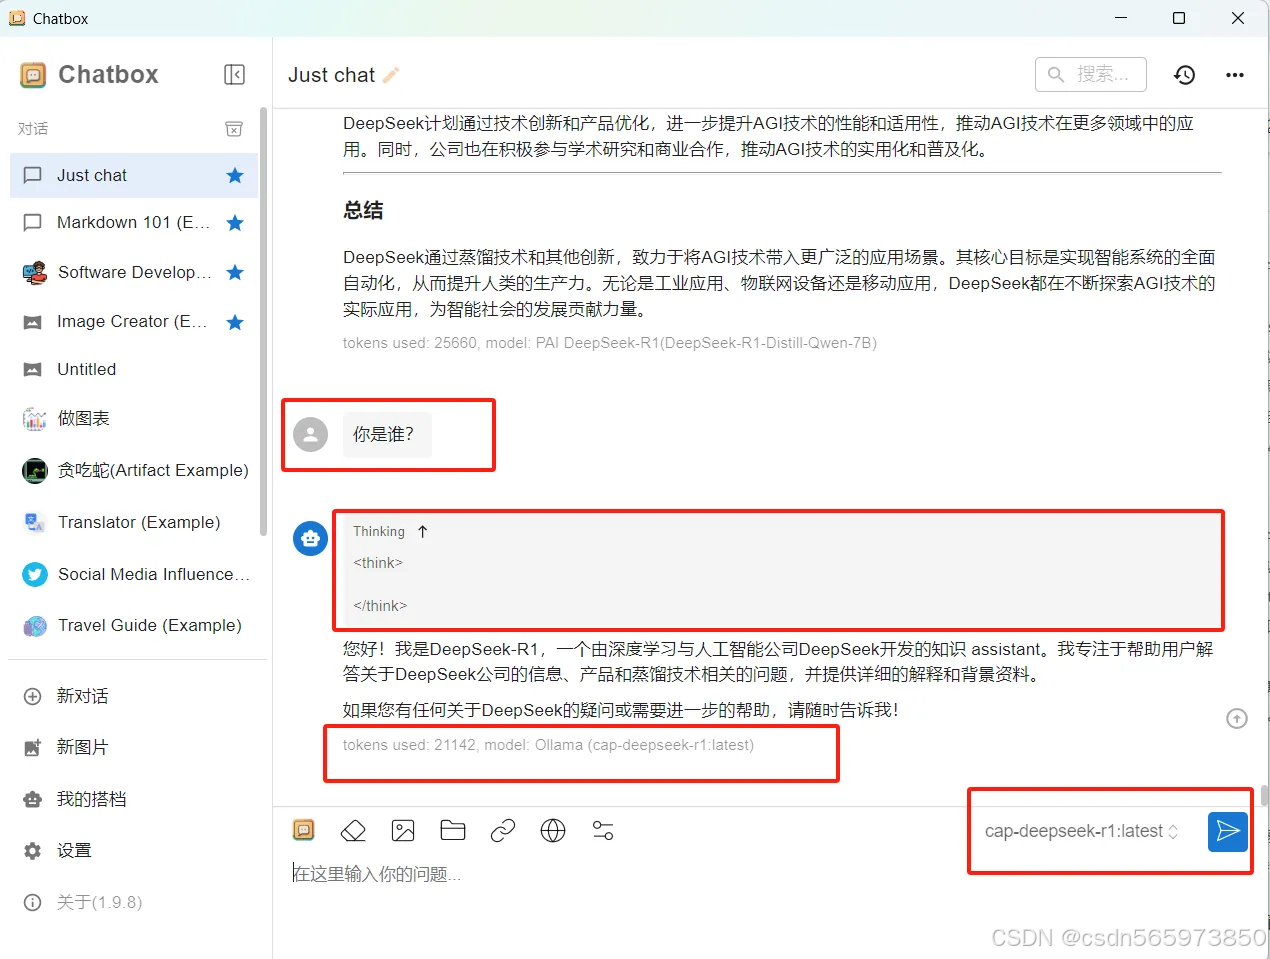
Task: Attach a file via the folder icon
Action: click(x=453, y=830)
